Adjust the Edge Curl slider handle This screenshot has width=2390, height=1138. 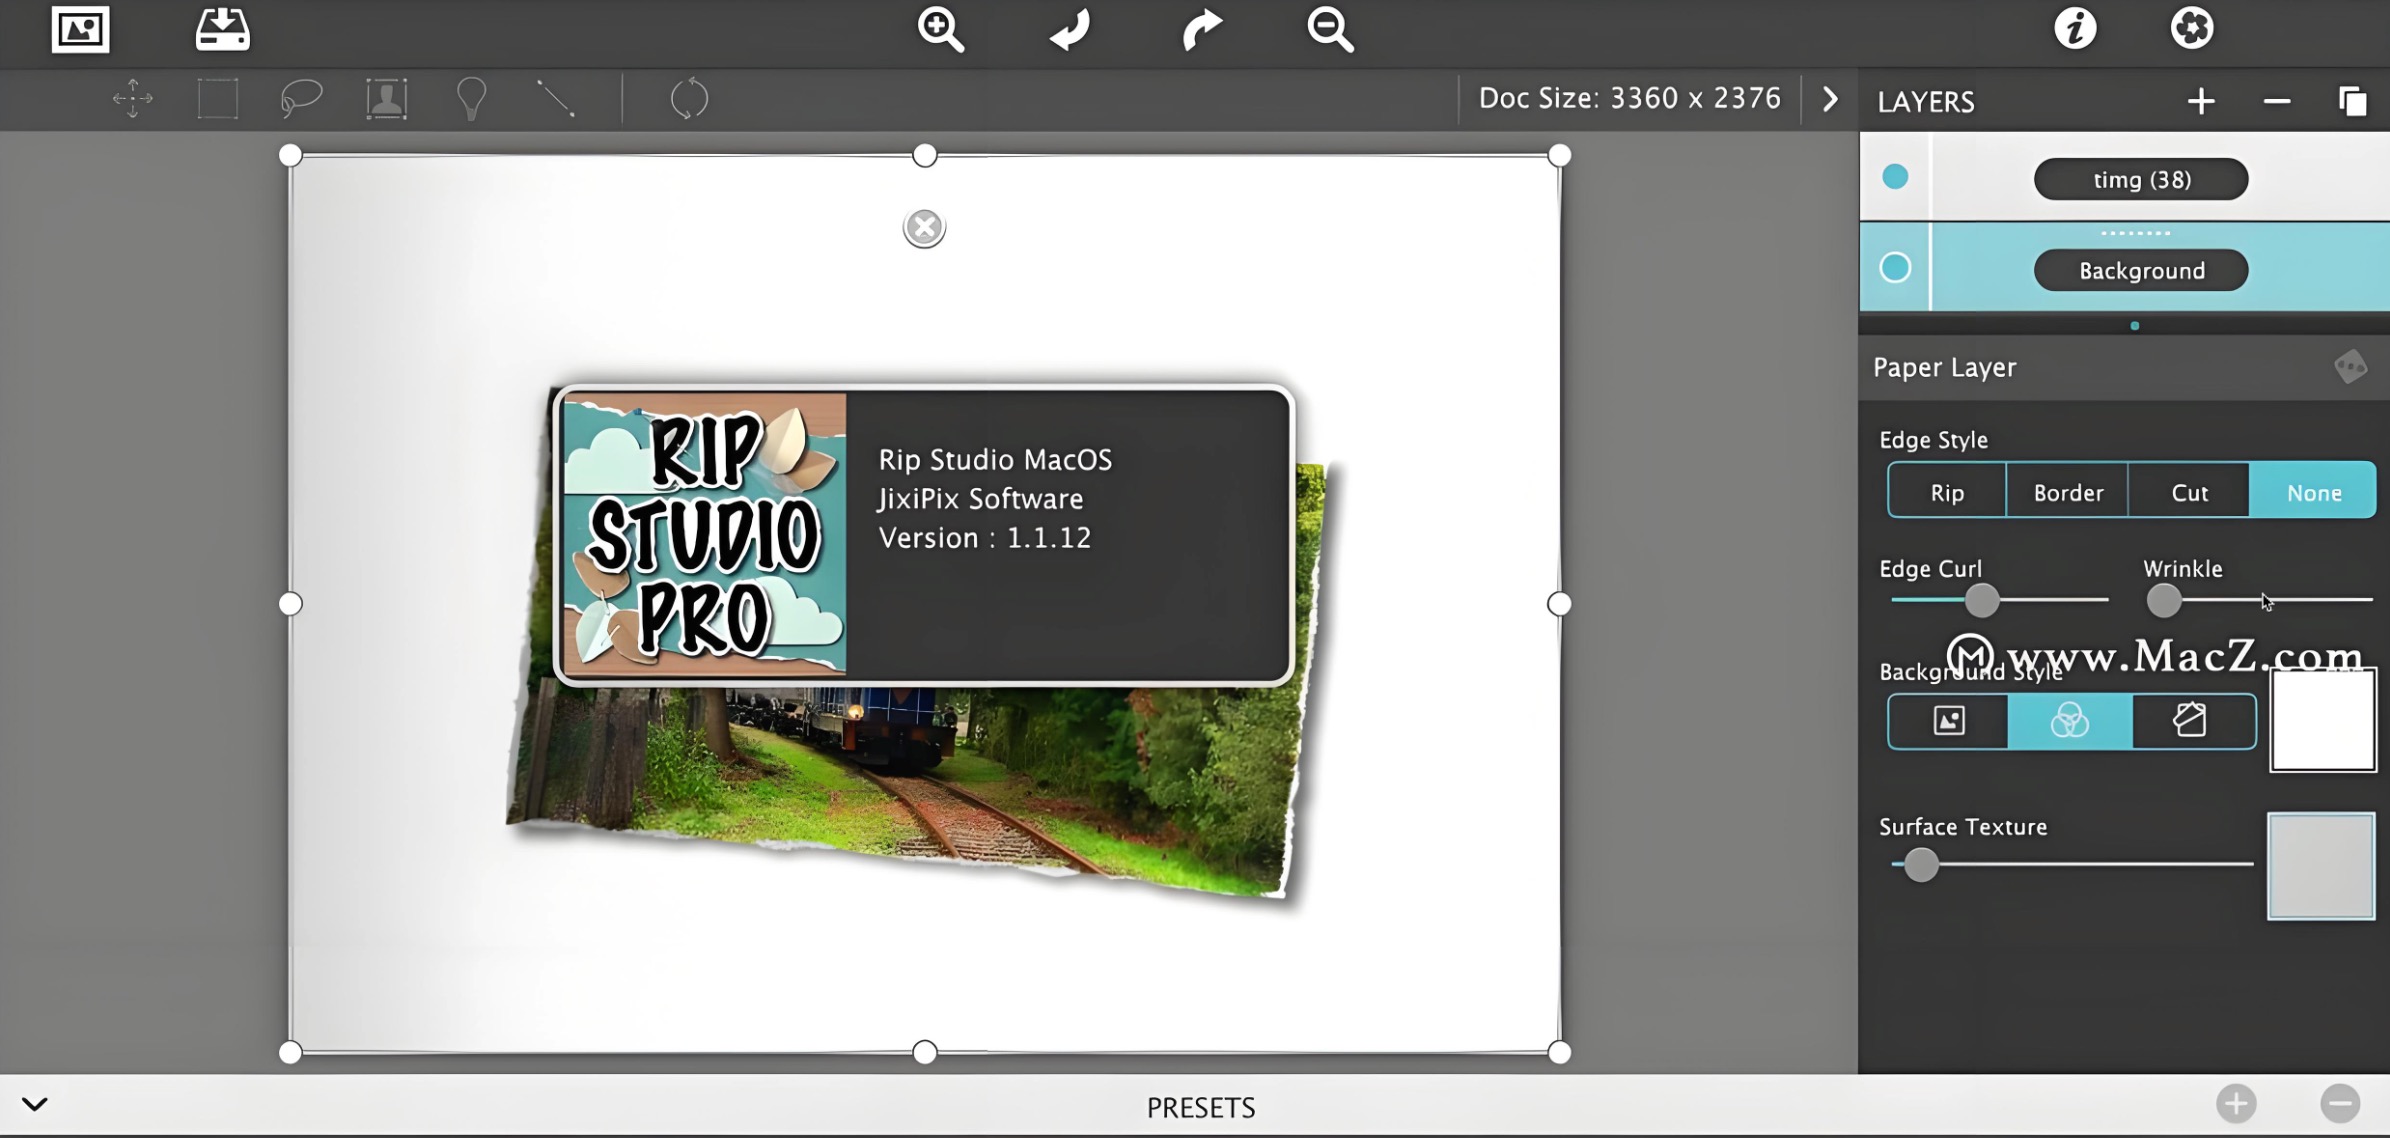(1981, 600)
